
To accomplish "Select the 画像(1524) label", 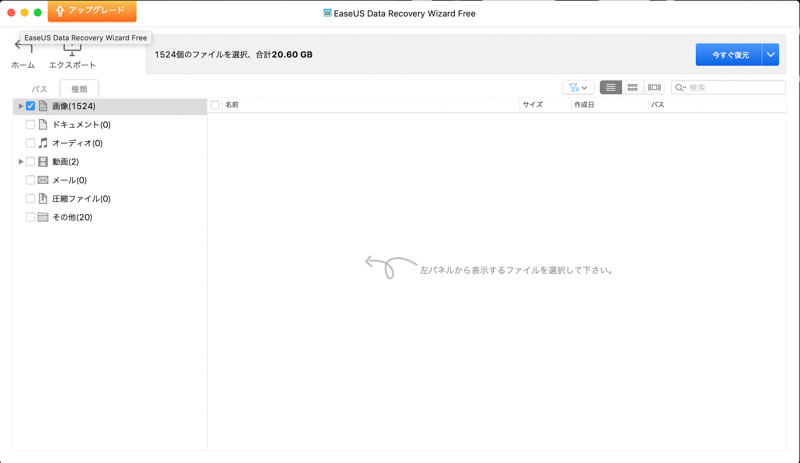I will 74,106.
